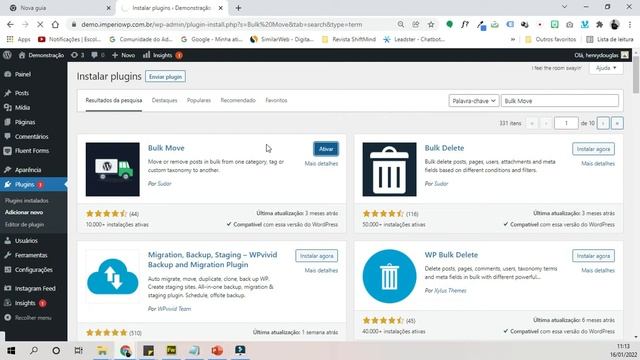Bookmark this page with the star icon
Screen dimensions: 640x360
pos(431,24)
